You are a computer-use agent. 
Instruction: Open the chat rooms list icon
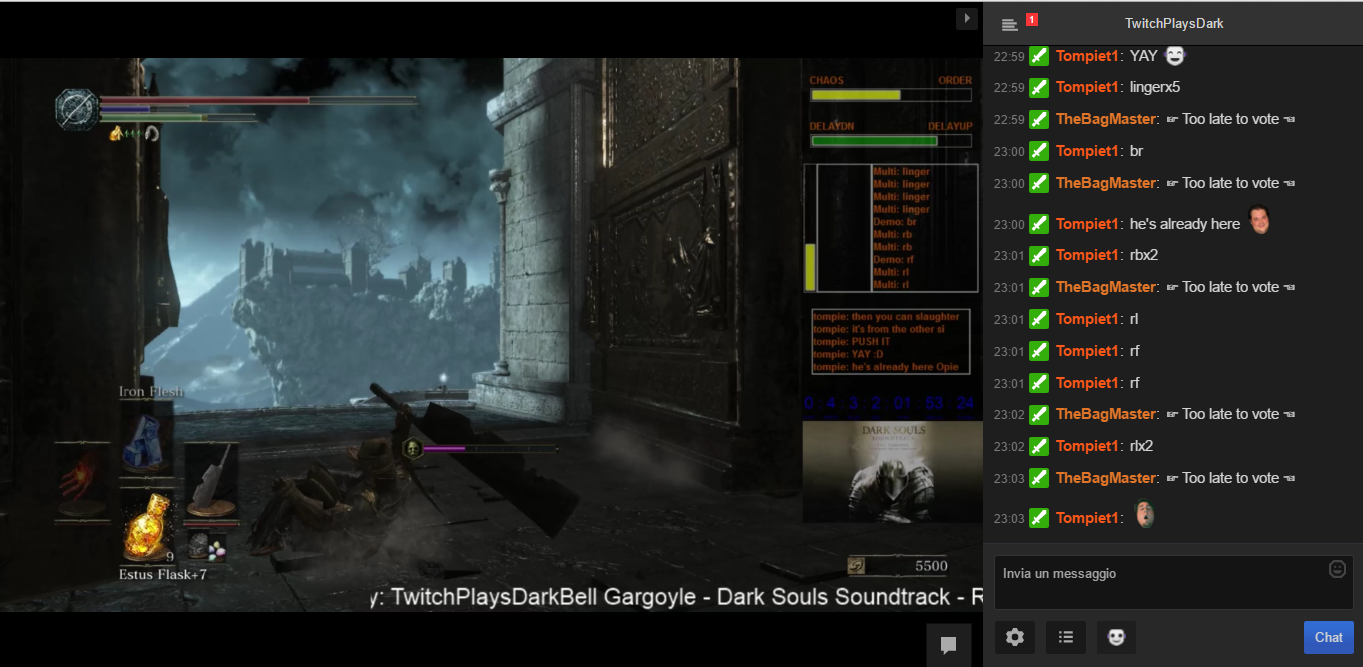pyautogui.click(x=1009, y=24)
